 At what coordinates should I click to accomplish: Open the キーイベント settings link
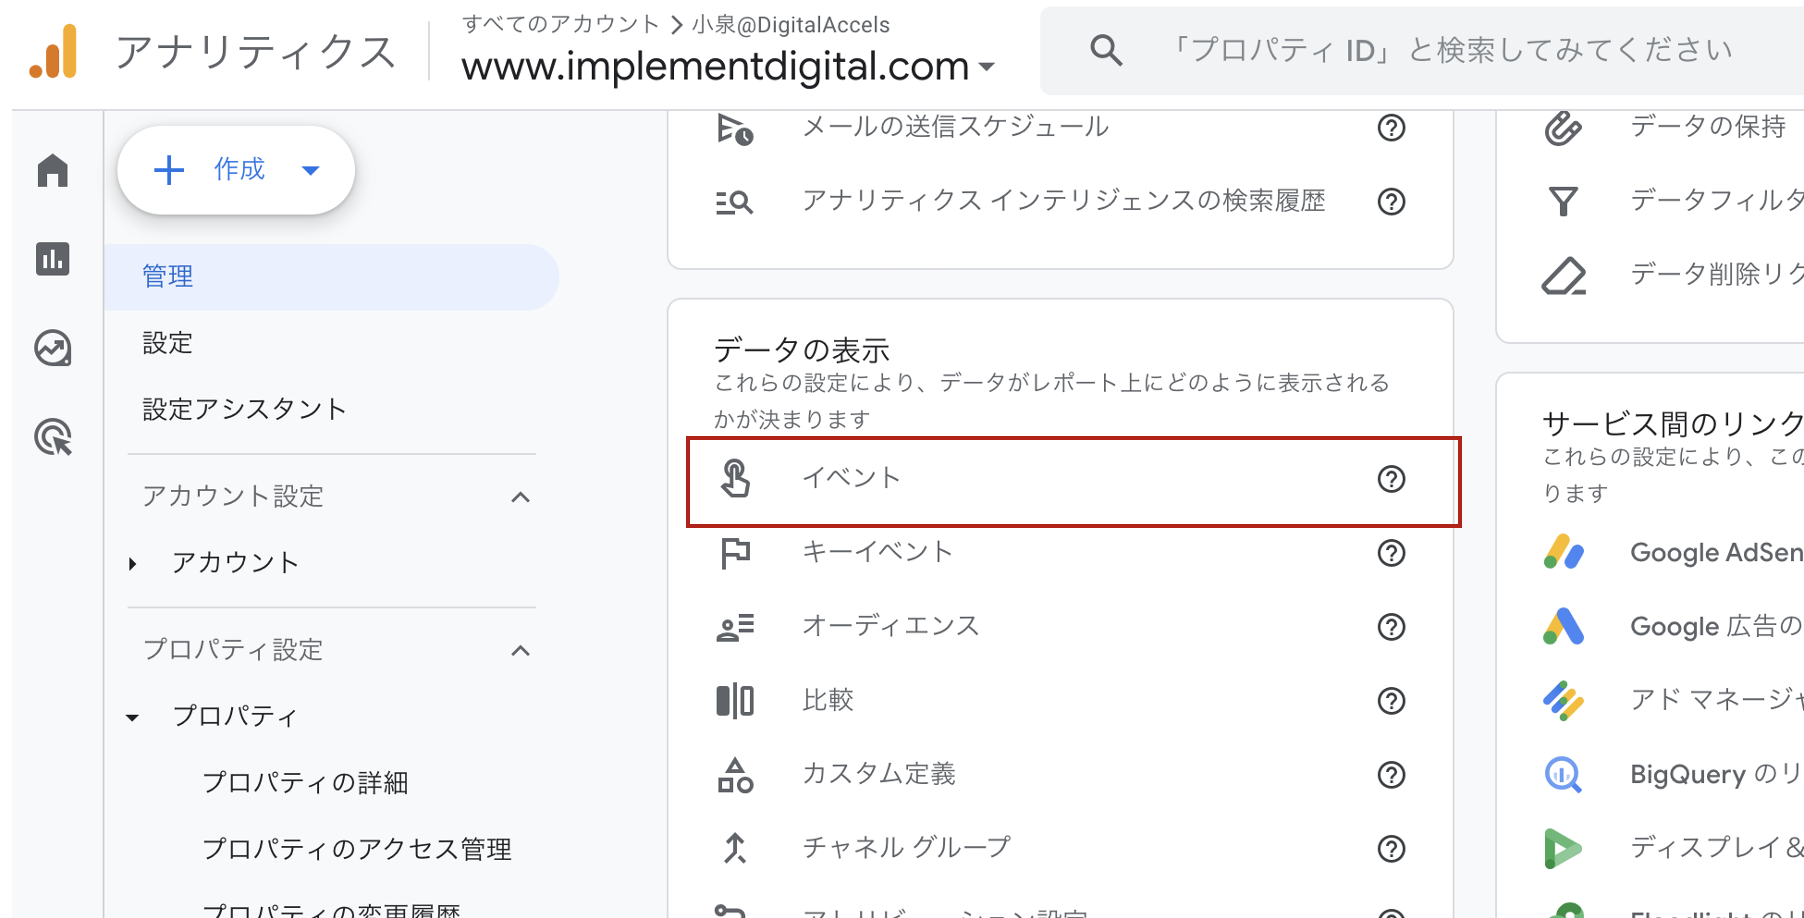[877, 552]
